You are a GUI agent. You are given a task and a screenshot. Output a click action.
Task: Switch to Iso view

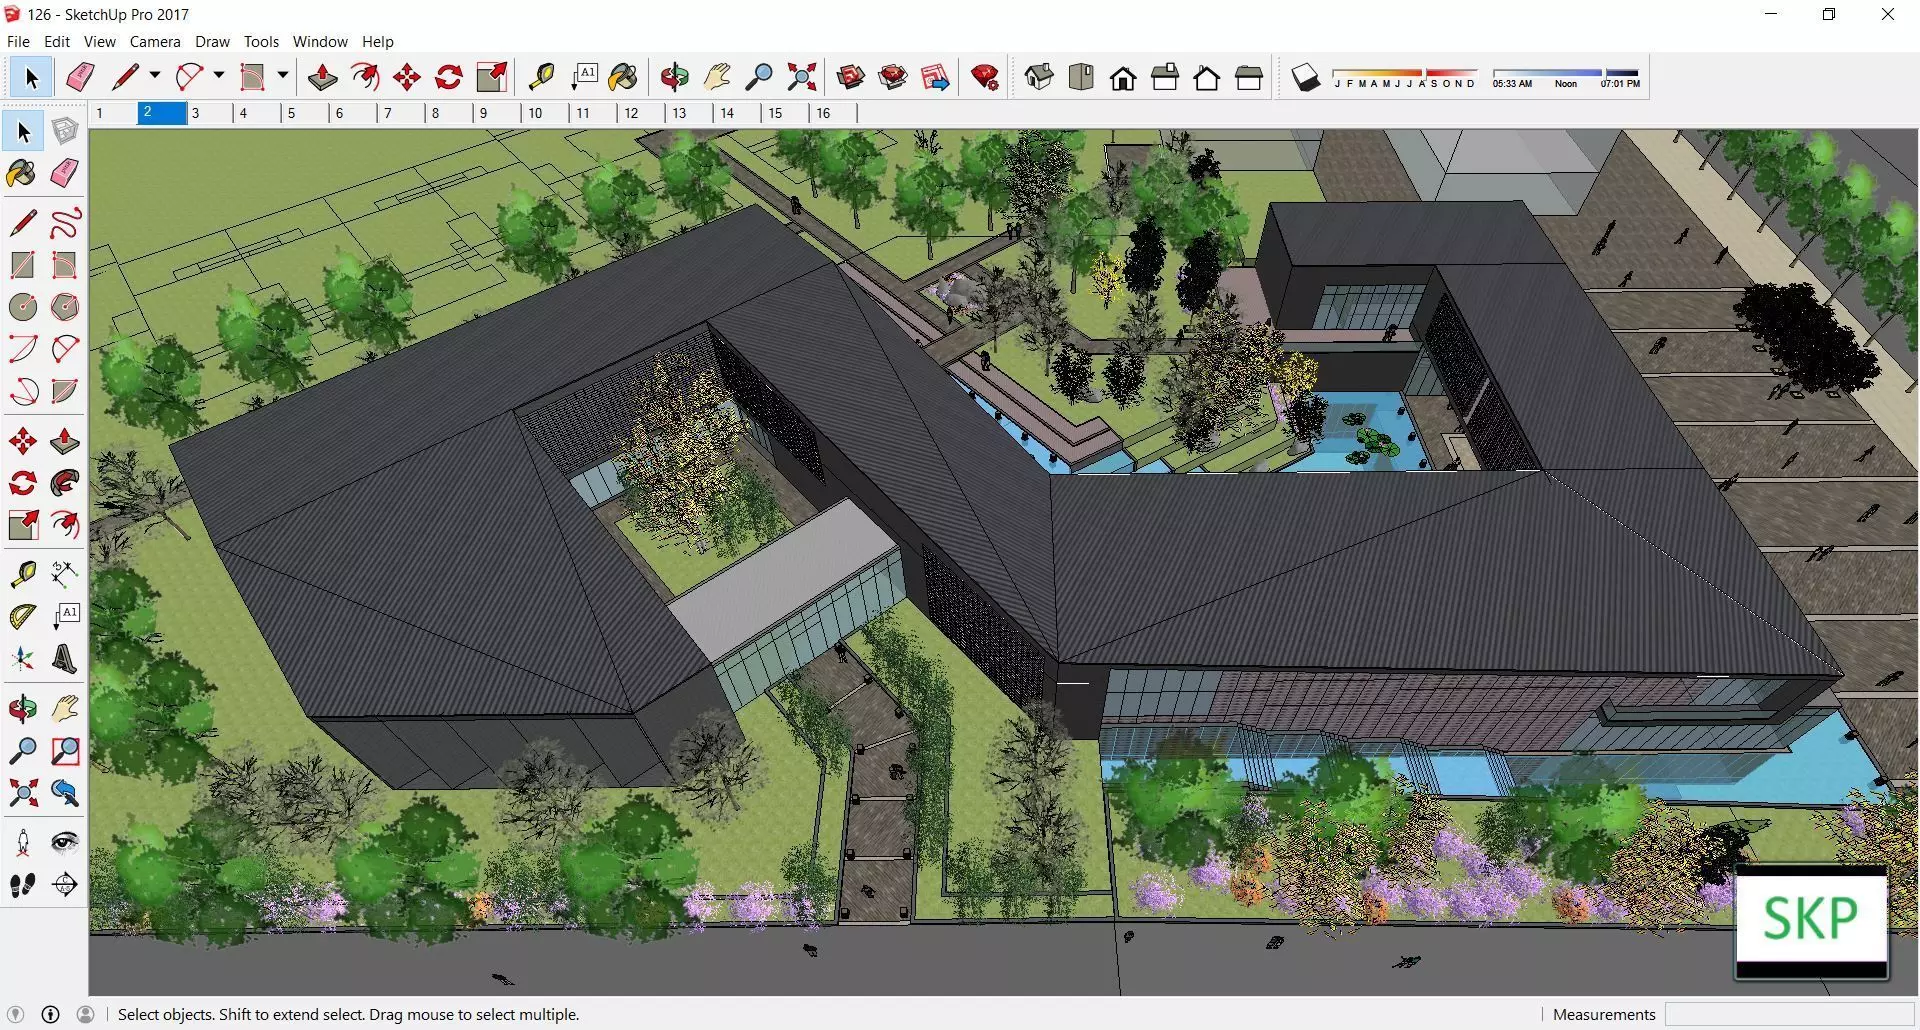click(x=1039, y=77)
